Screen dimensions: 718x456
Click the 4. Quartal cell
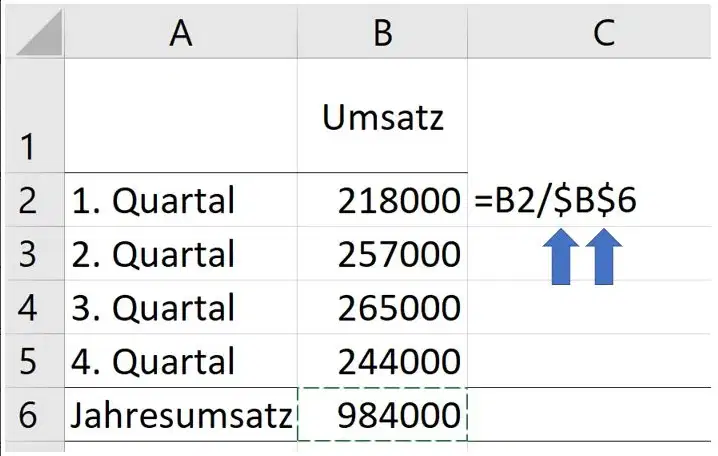click(x=181, y=360)
